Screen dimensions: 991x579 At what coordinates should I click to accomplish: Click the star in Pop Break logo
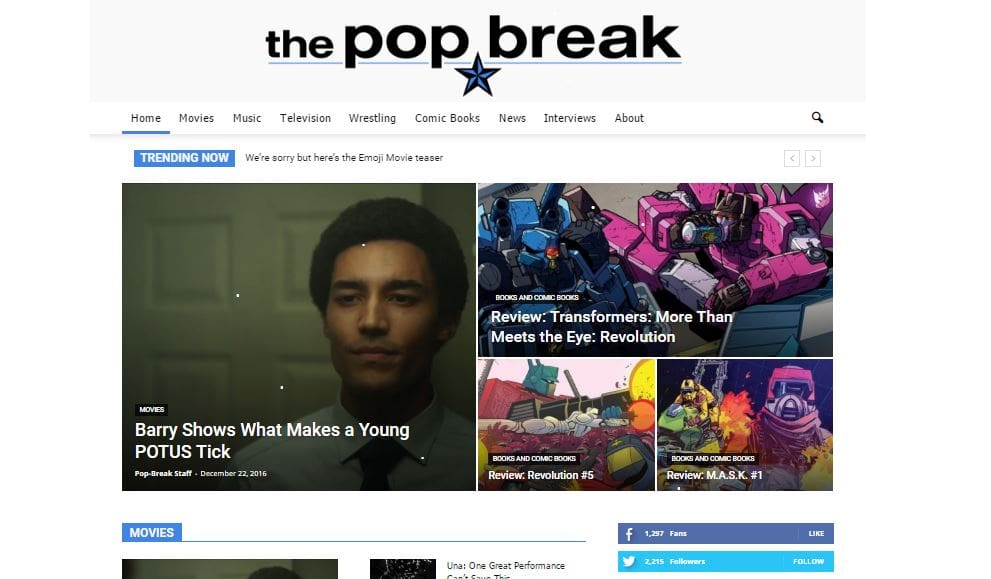[478, 75]
